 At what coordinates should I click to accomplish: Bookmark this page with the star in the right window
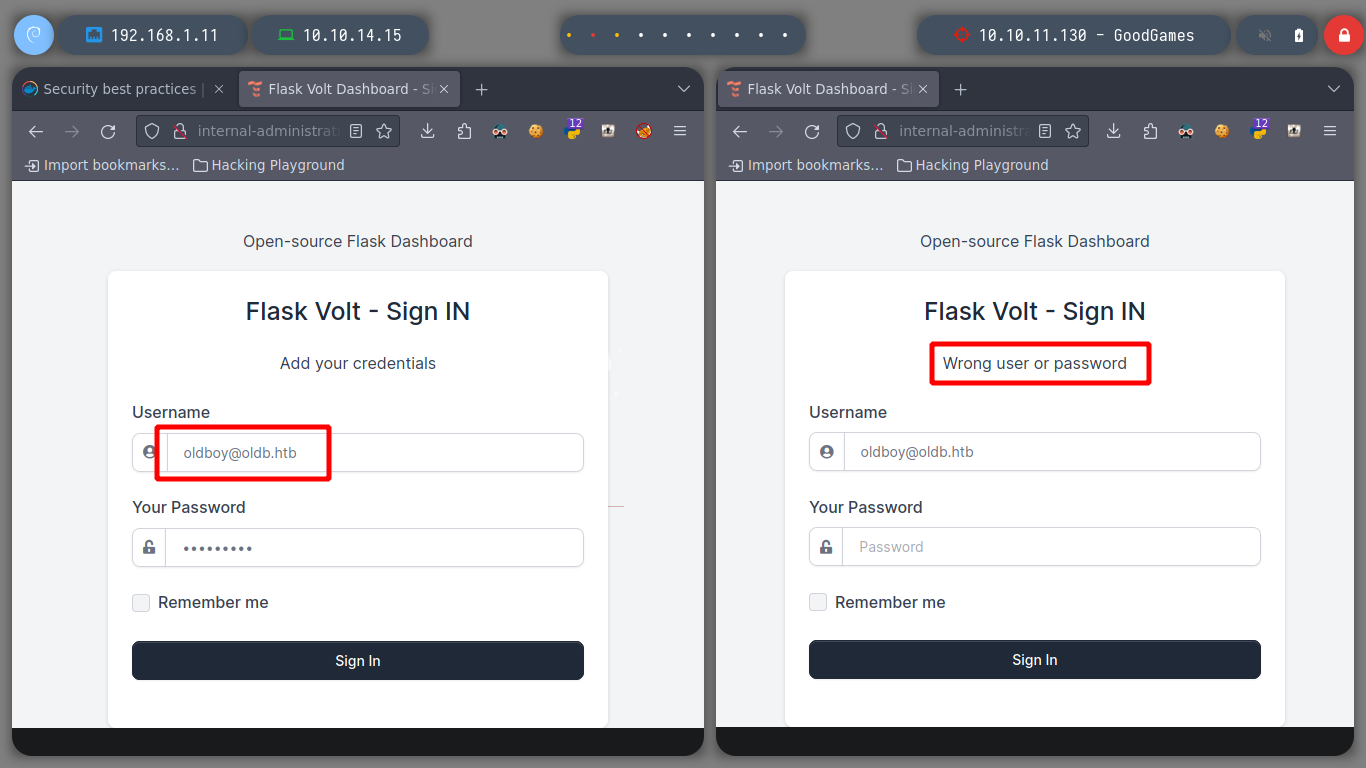pyautogui.click(x=1073, y=131)
